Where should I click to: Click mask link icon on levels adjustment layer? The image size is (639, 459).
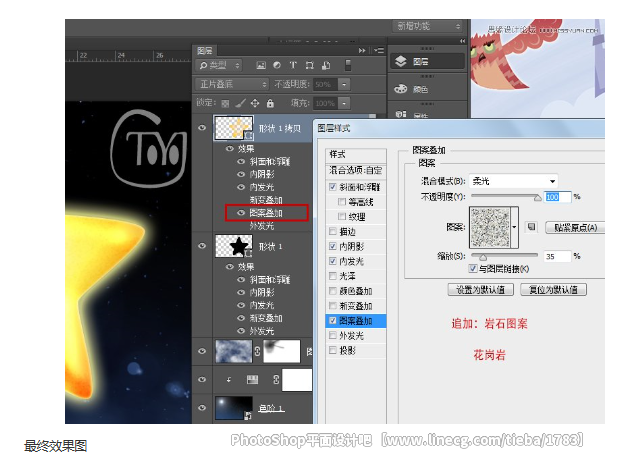coord(276,380)
